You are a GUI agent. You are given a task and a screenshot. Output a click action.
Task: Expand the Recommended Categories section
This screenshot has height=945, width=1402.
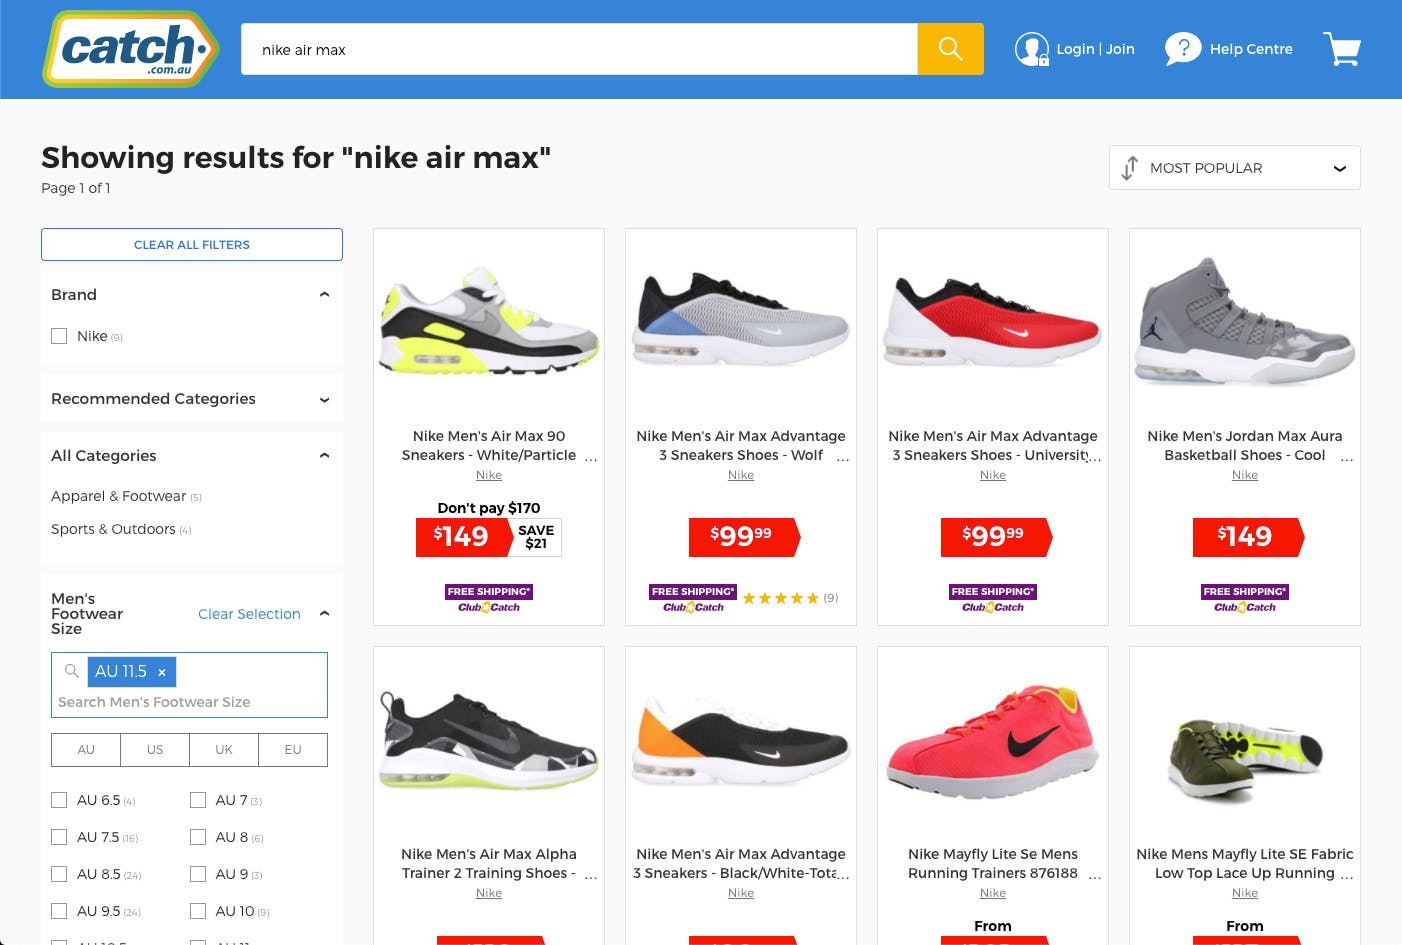coord(324,399)
